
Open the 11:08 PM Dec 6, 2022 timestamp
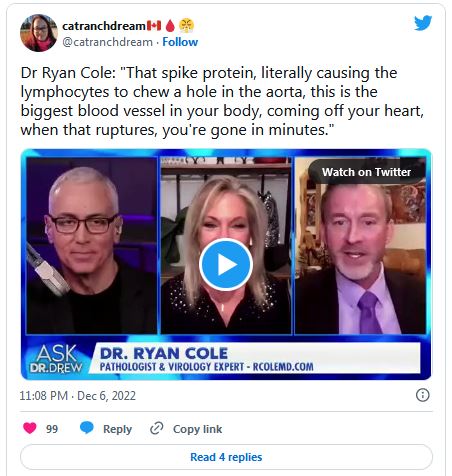78,396
